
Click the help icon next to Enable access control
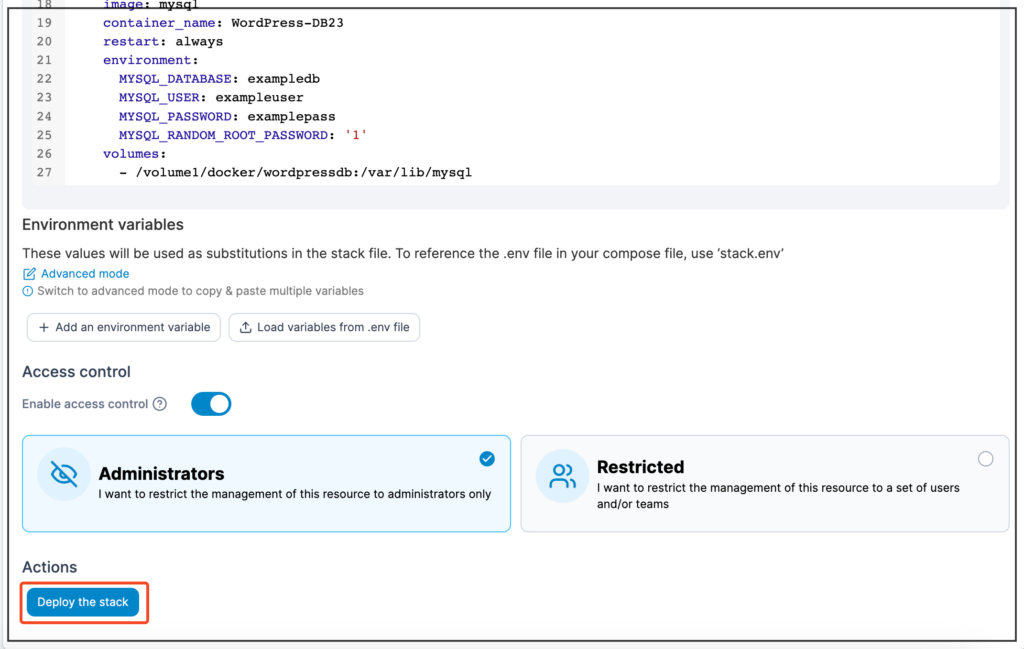coord(159,404)
